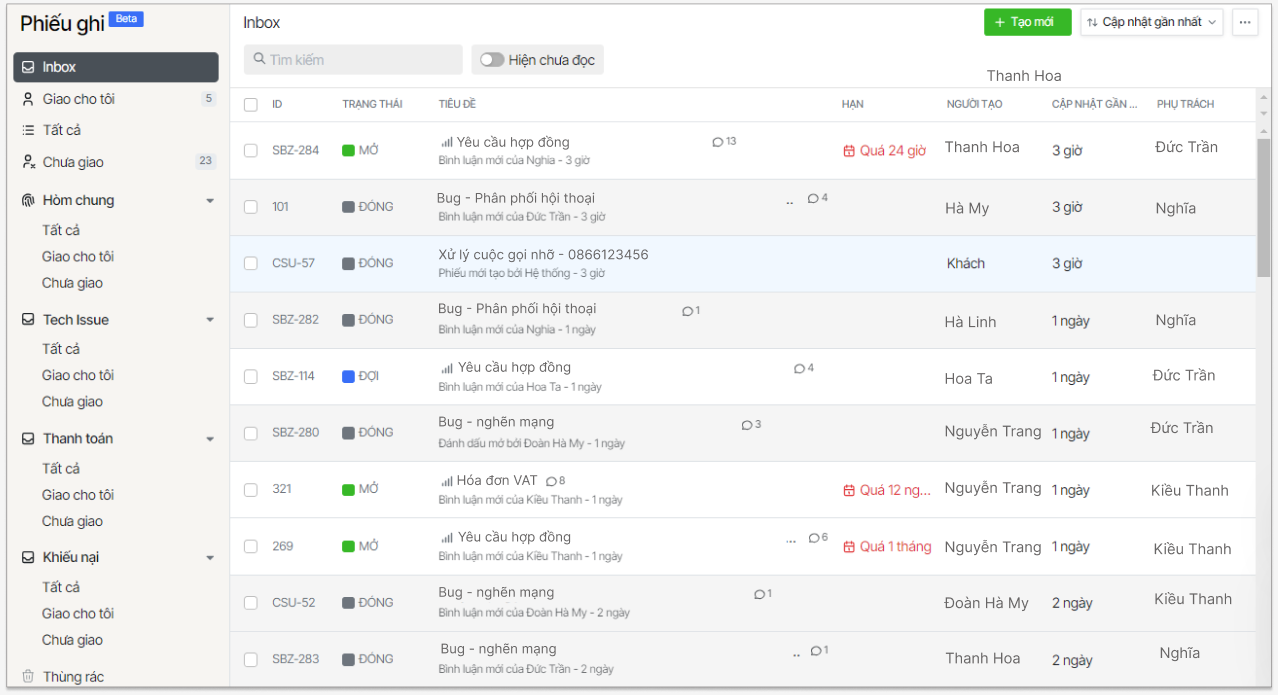Click priority signal icon on Hóa đơn VAT
Screen dimensions: 1278x695
[446, 481]
